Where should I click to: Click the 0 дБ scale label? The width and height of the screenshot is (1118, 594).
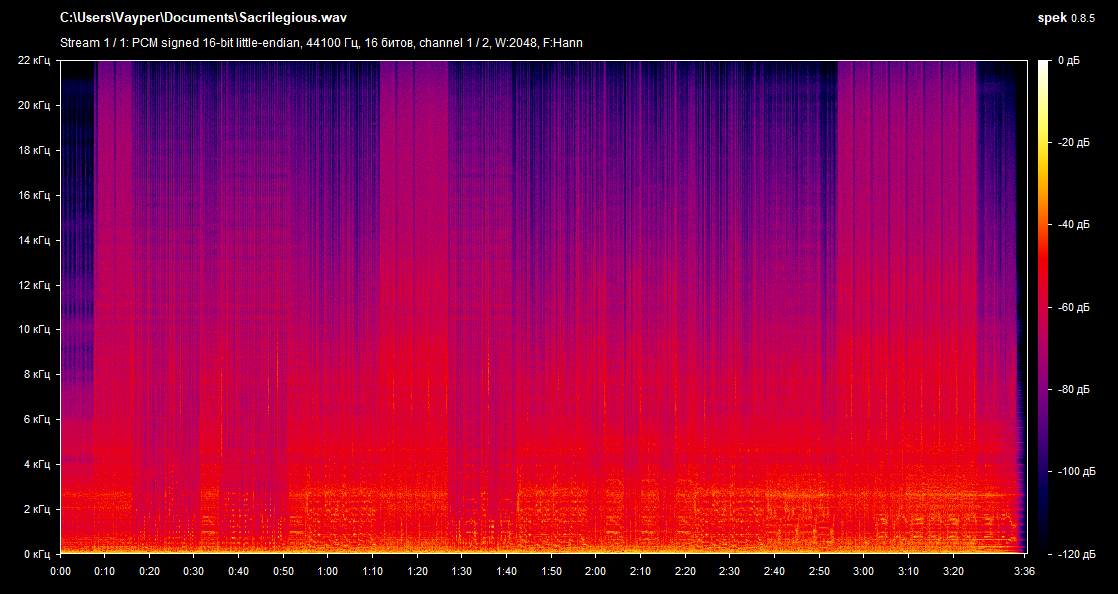(x=1069, y=61)
